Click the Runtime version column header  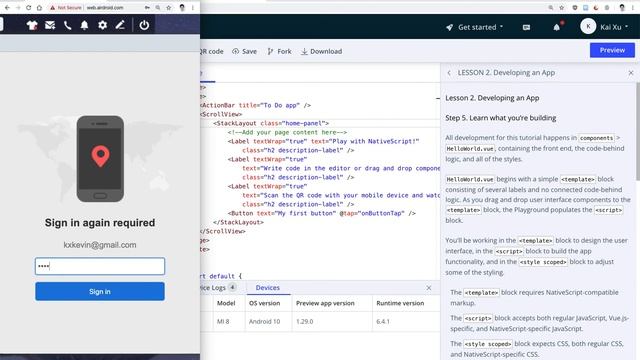click(x=400, y=303)
